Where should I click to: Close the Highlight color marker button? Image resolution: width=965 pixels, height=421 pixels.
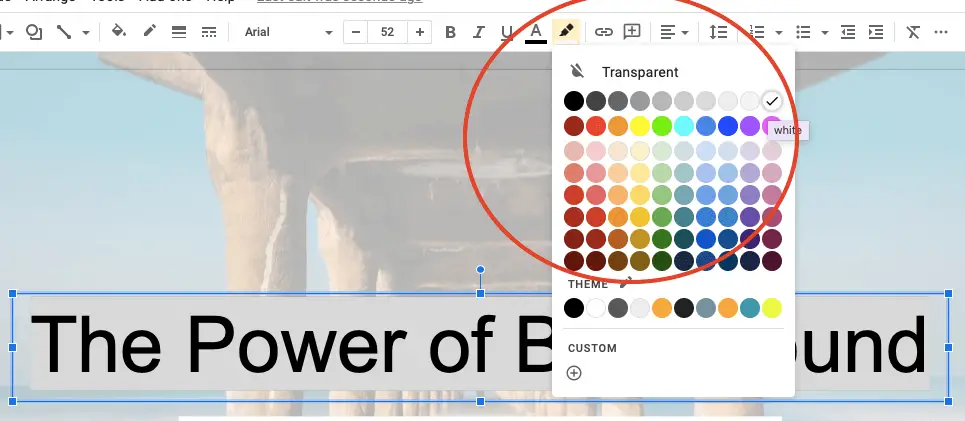pyautogui.click(x=566, y=31)
